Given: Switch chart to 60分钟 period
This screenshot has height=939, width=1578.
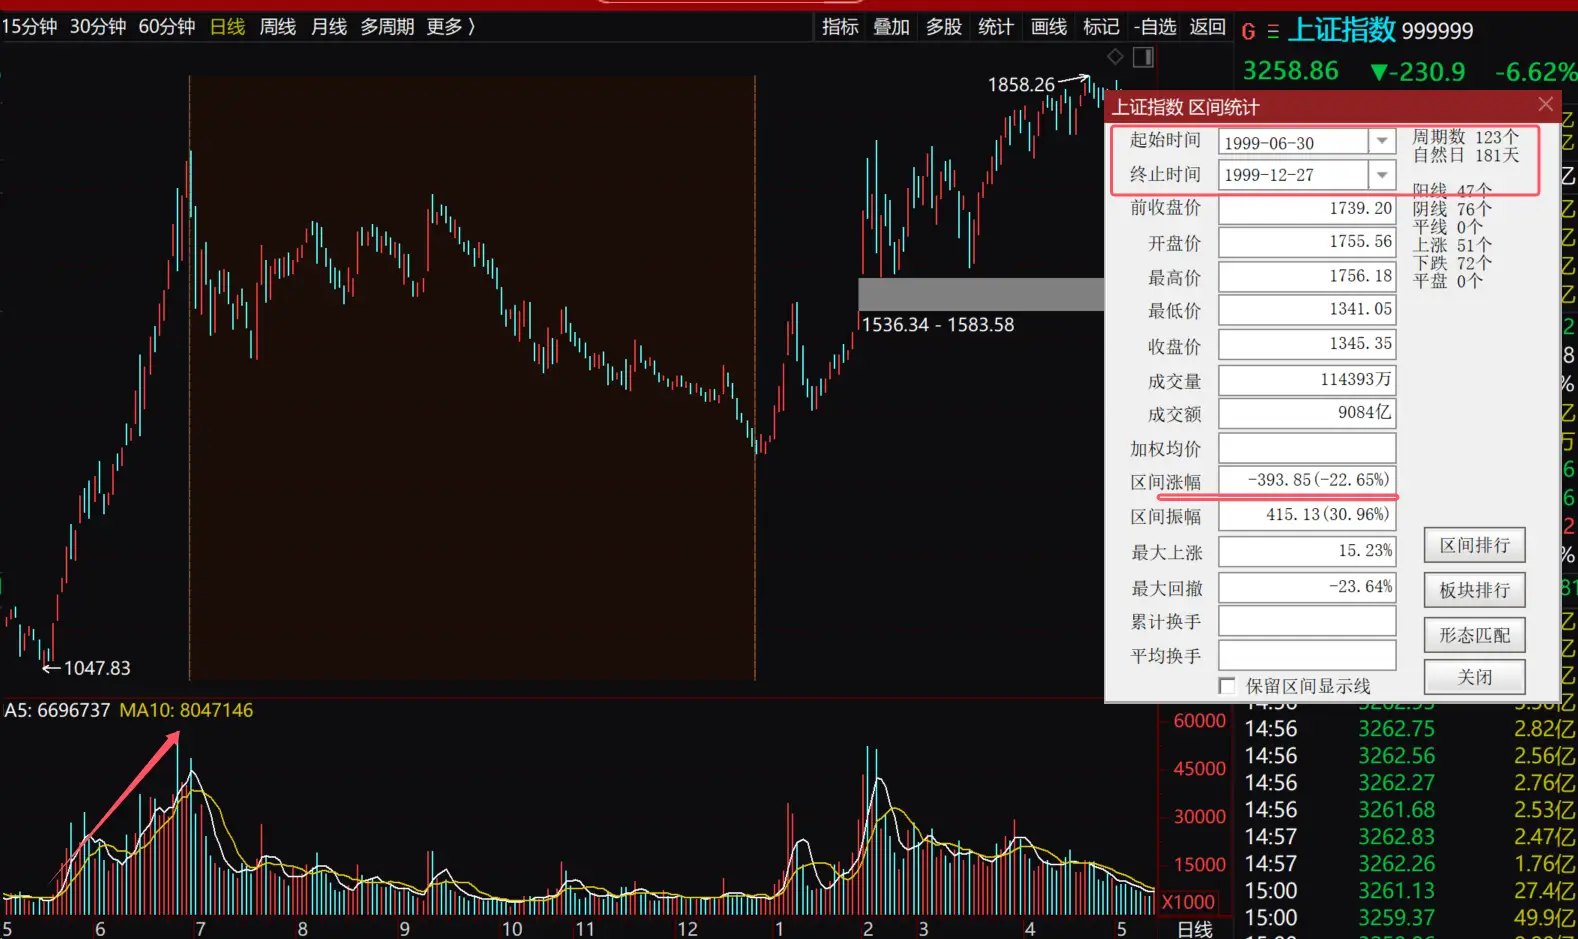Looking at the screenshot, I should coord(167,27).
